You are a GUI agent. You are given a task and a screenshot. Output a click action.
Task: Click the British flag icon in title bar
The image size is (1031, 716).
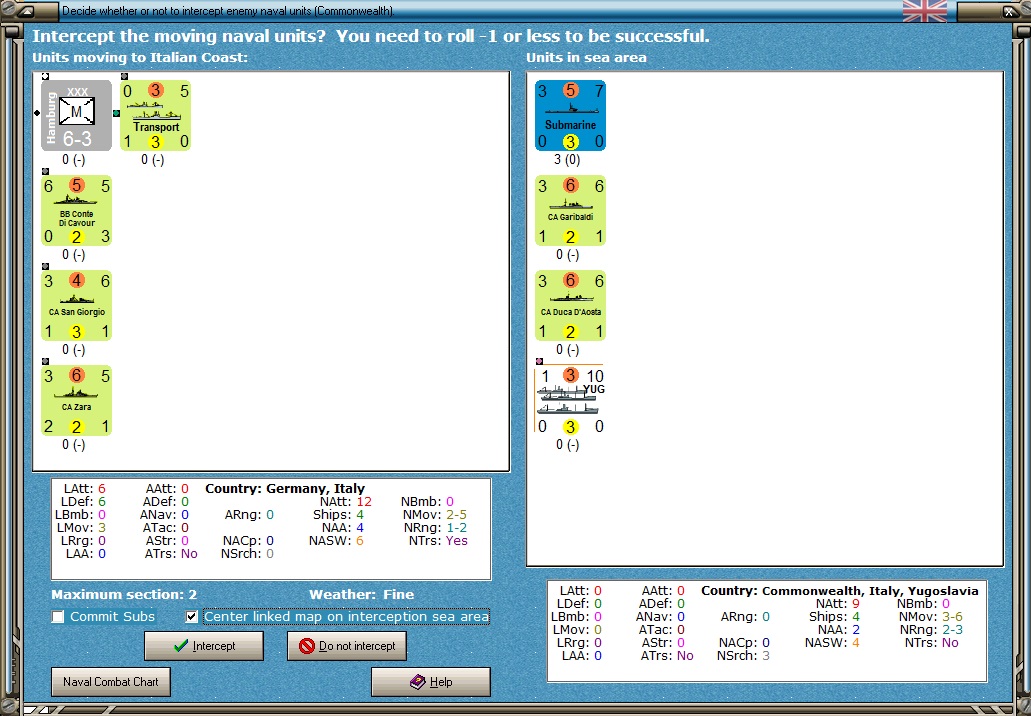[924, 11]
